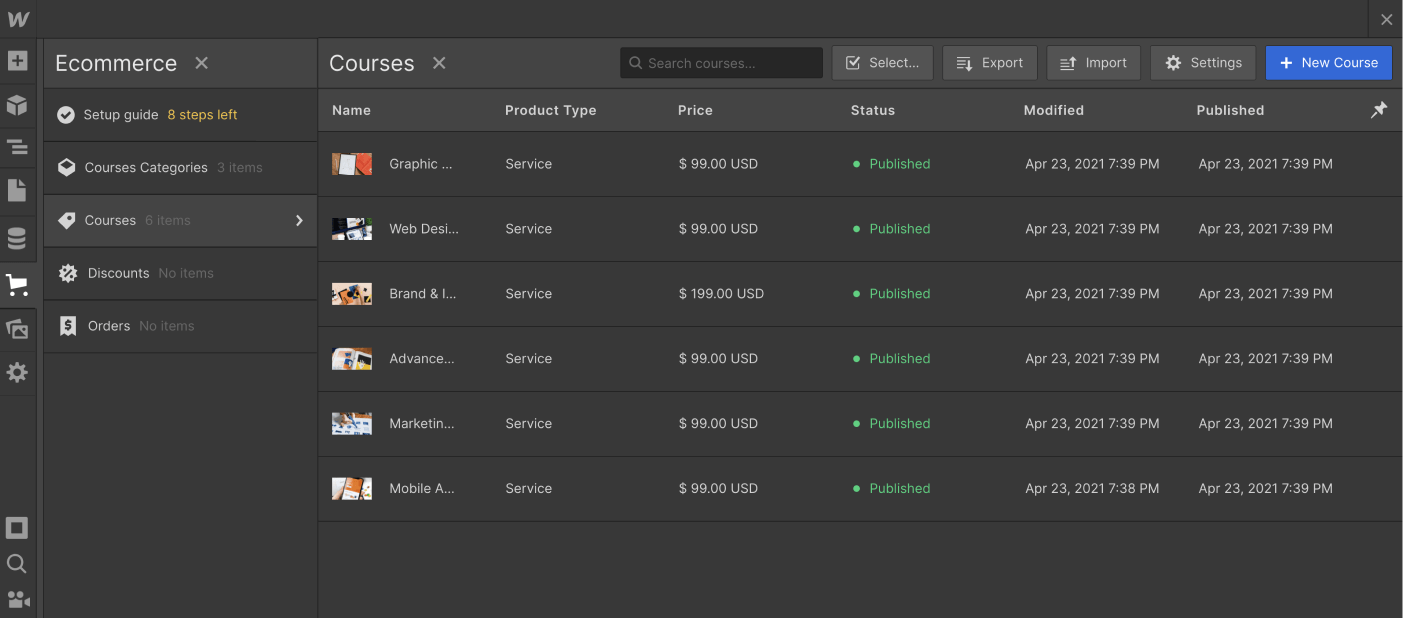Image resolution: width=1403 pixels, height=619 pixels.
Task: Open the Brand & I... course thumbnail
Action: 352,294
